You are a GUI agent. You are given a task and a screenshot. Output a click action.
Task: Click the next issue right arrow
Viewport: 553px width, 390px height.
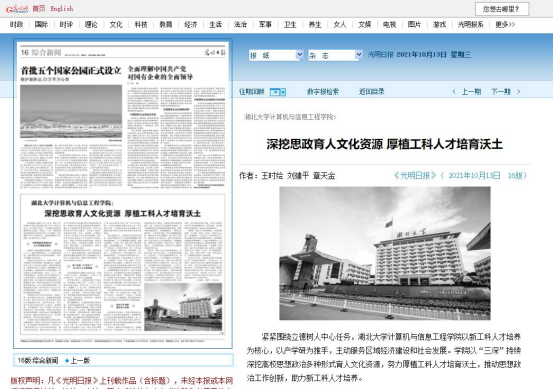tap(518, 92)
